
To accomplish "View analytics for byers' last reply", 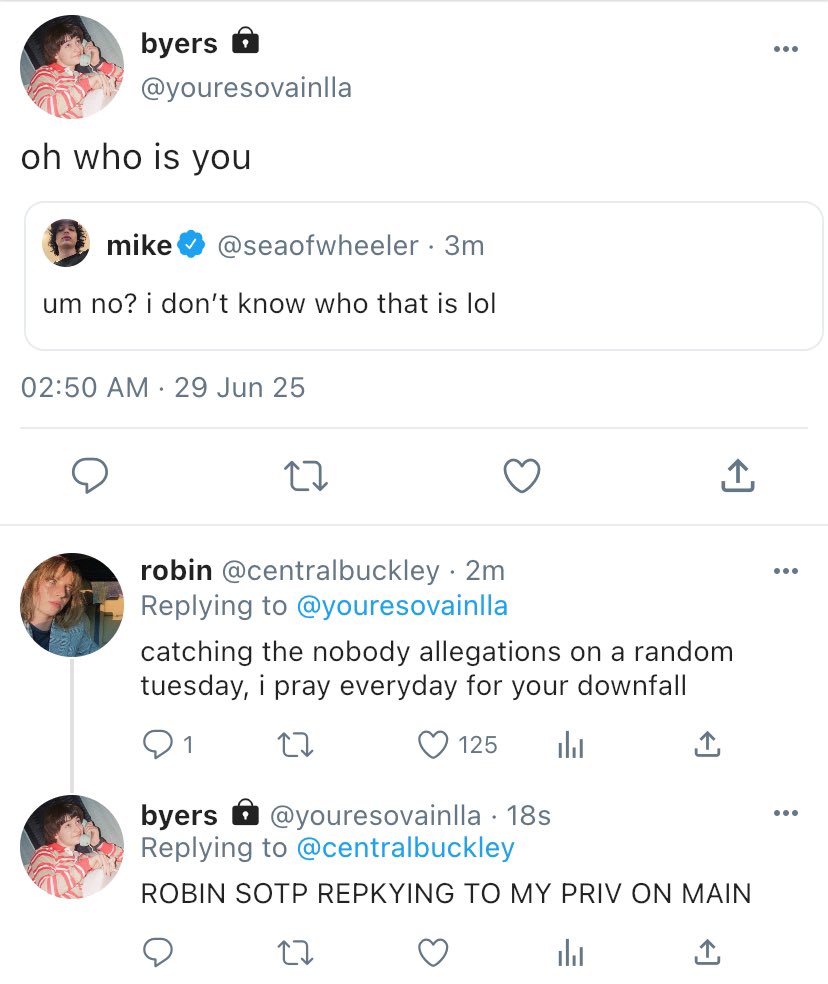I will coord(569,953).
